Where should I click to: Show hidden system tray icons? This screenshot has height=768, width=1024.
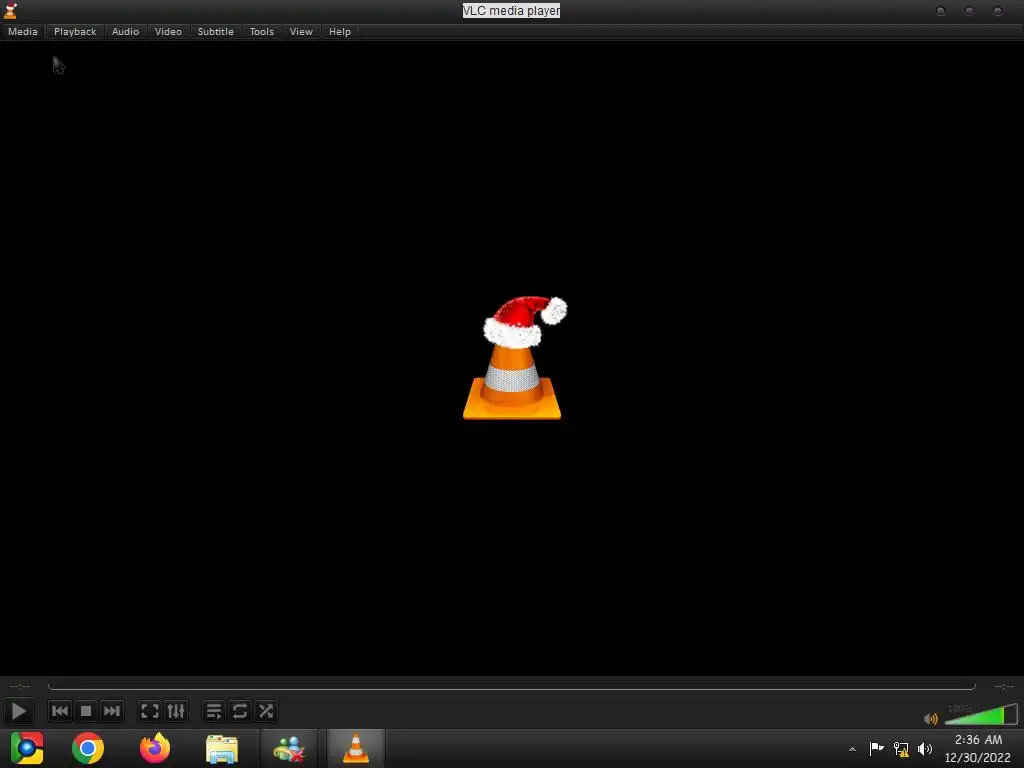pos(852,749)
